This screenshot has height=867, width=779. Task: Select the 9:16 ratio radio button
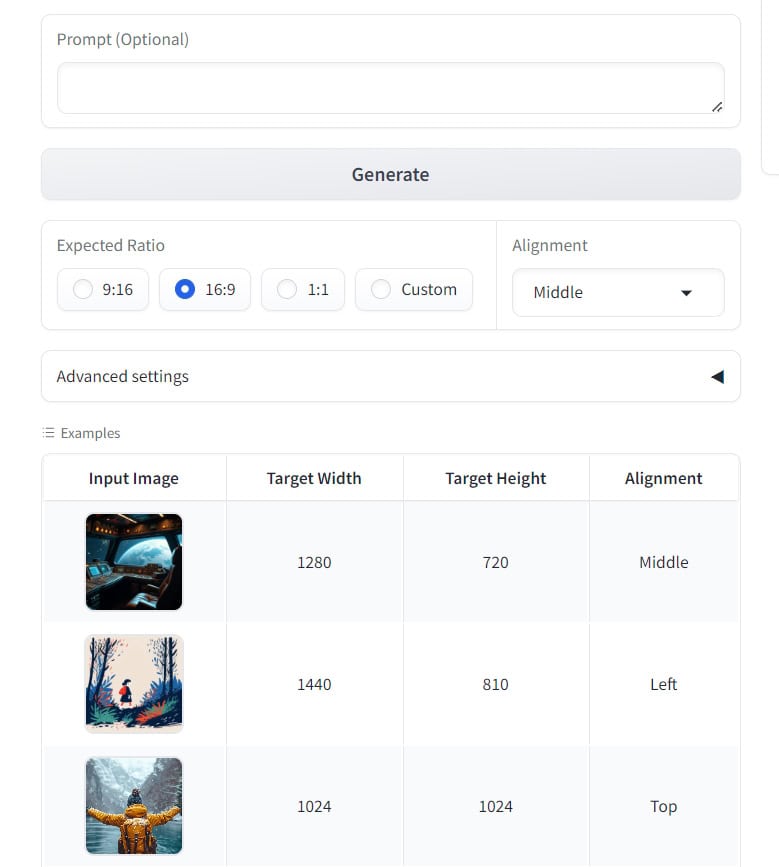click(84, 290)
